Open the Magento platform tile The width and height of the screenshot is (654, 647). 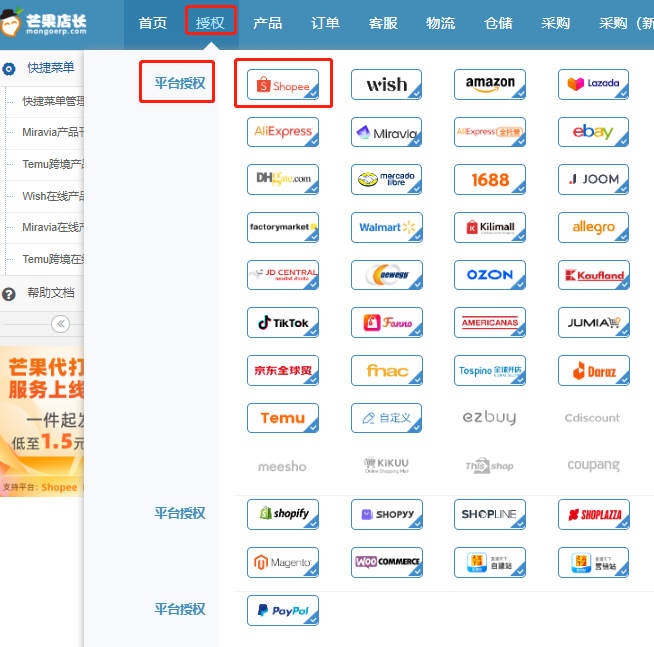tap(283, 562)
